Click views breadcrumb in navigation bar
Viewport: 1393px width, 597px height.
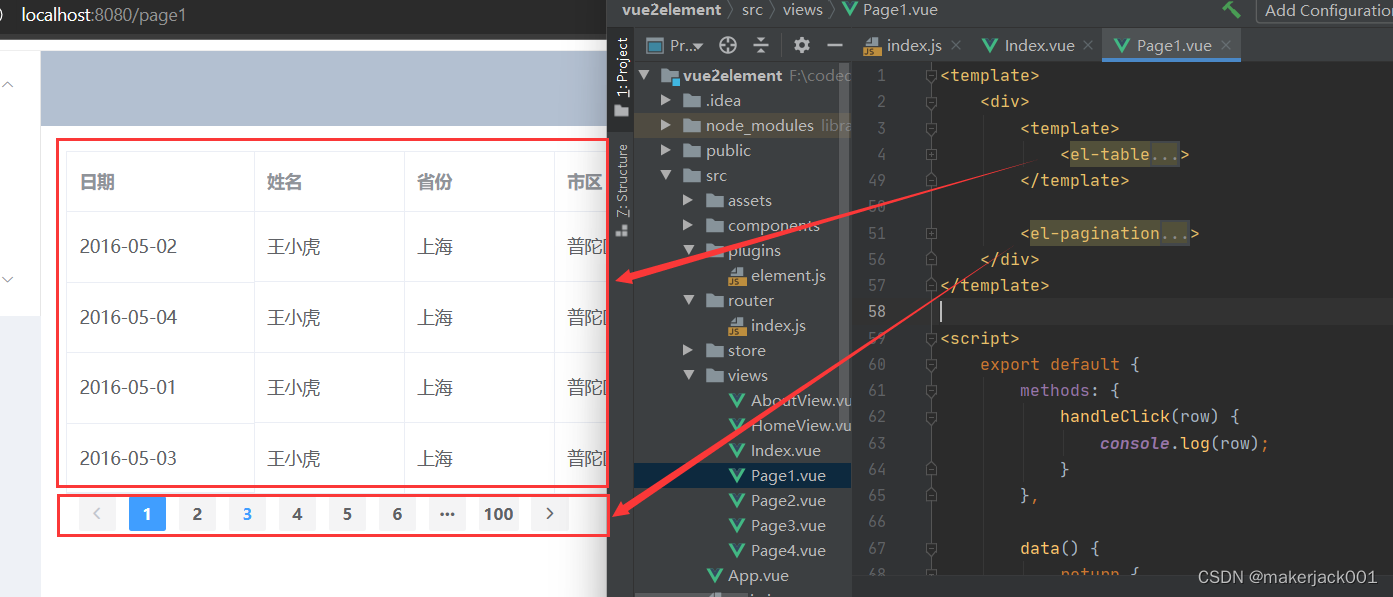803,10
